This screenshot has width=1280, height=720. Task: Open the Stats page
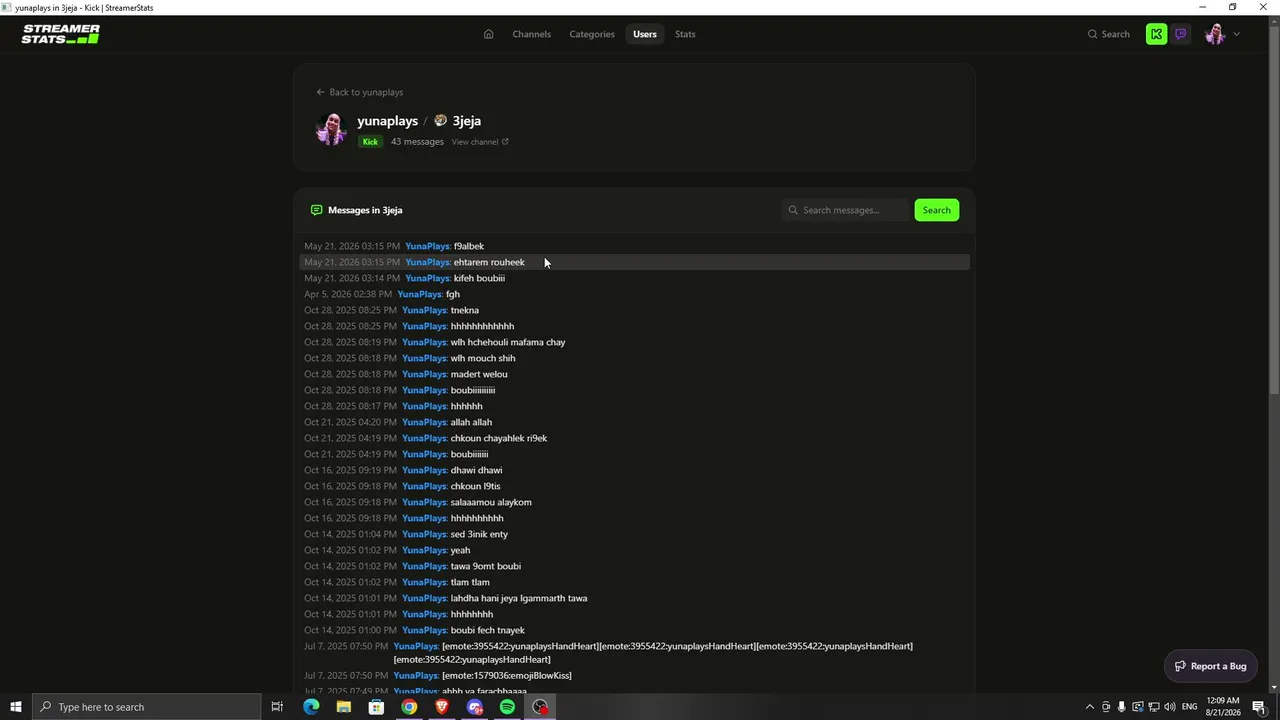pos(685,34)
